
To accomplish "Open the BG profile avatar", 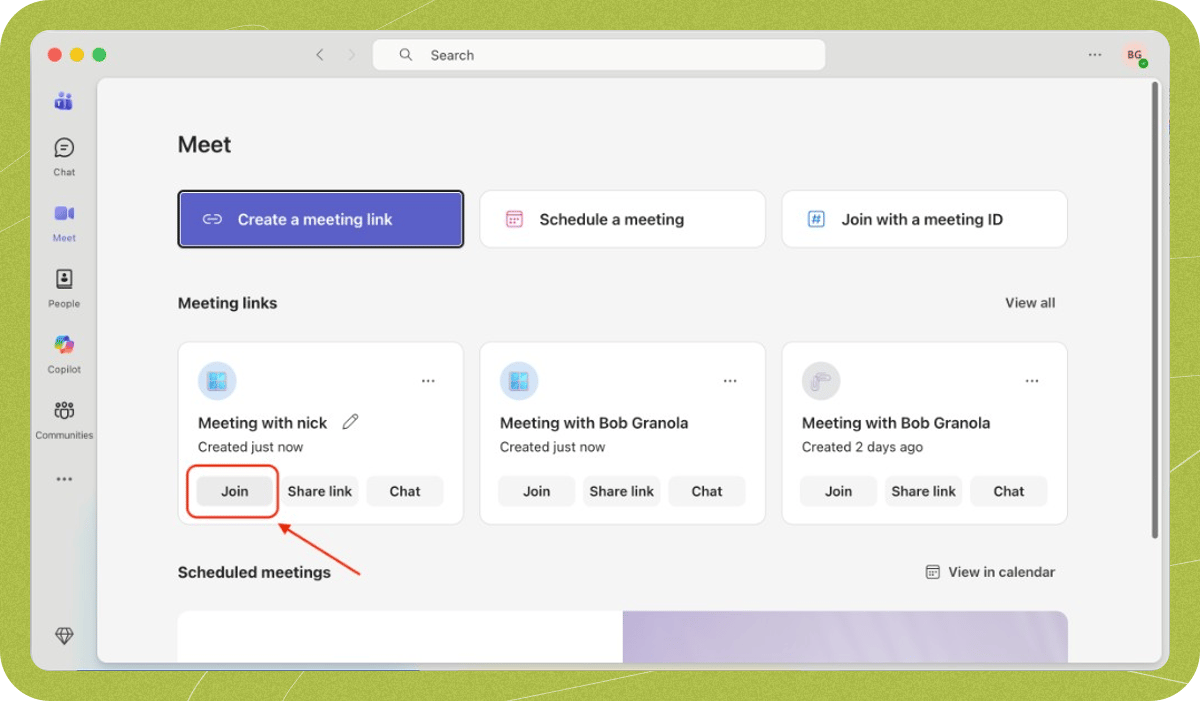I will (x=1135, y=55).
